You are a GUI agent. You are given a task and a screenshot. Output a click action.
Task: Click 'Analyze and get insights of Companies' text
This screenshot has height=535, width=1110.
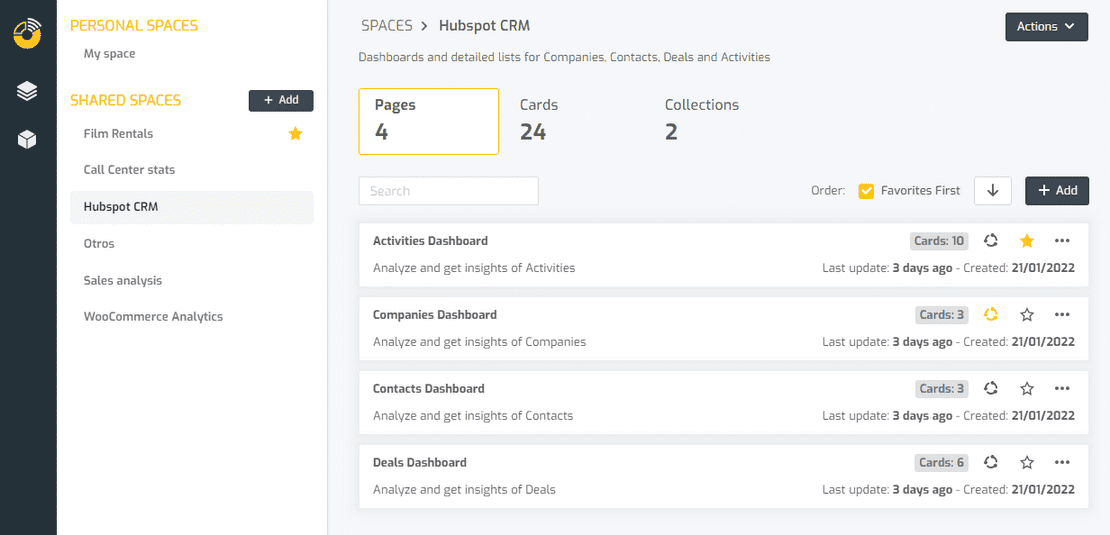click(479, 342)
